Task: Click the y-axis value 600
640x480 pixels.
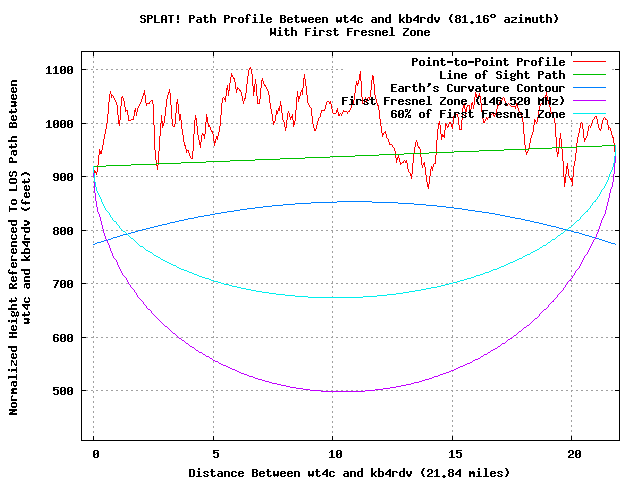Action: 63,338
